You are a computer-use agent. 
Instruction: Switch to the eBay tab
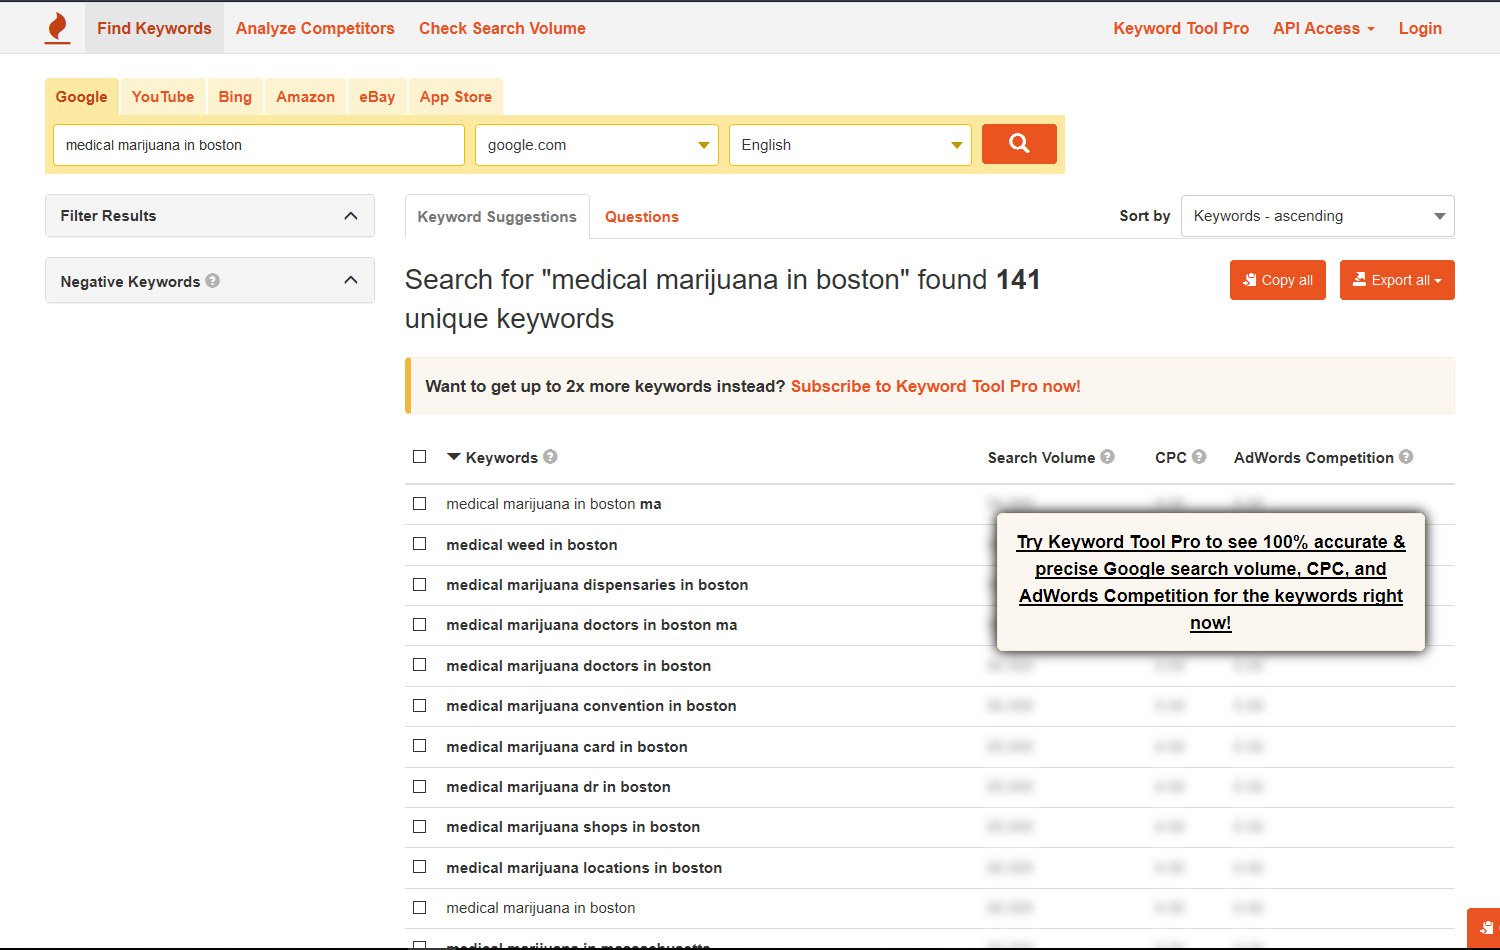pyautogui.click(x=377, y=97)
